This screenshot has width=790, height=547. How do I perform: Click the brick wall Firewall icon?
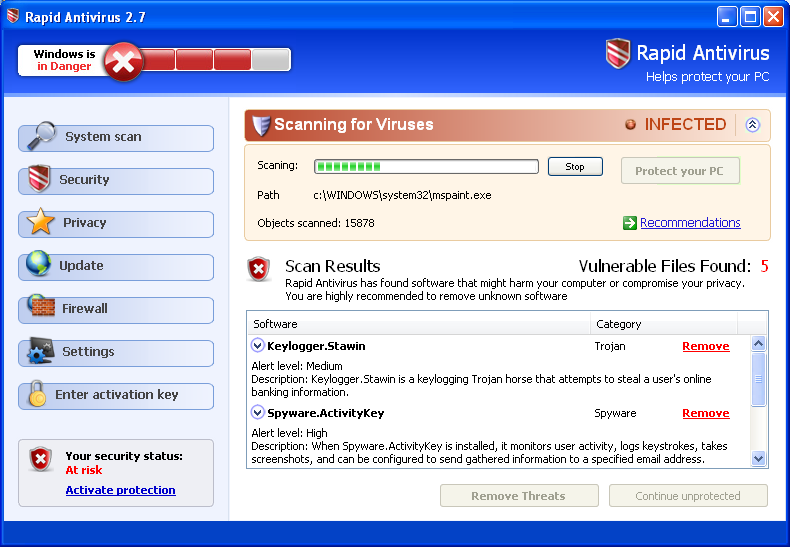(40, 307)
